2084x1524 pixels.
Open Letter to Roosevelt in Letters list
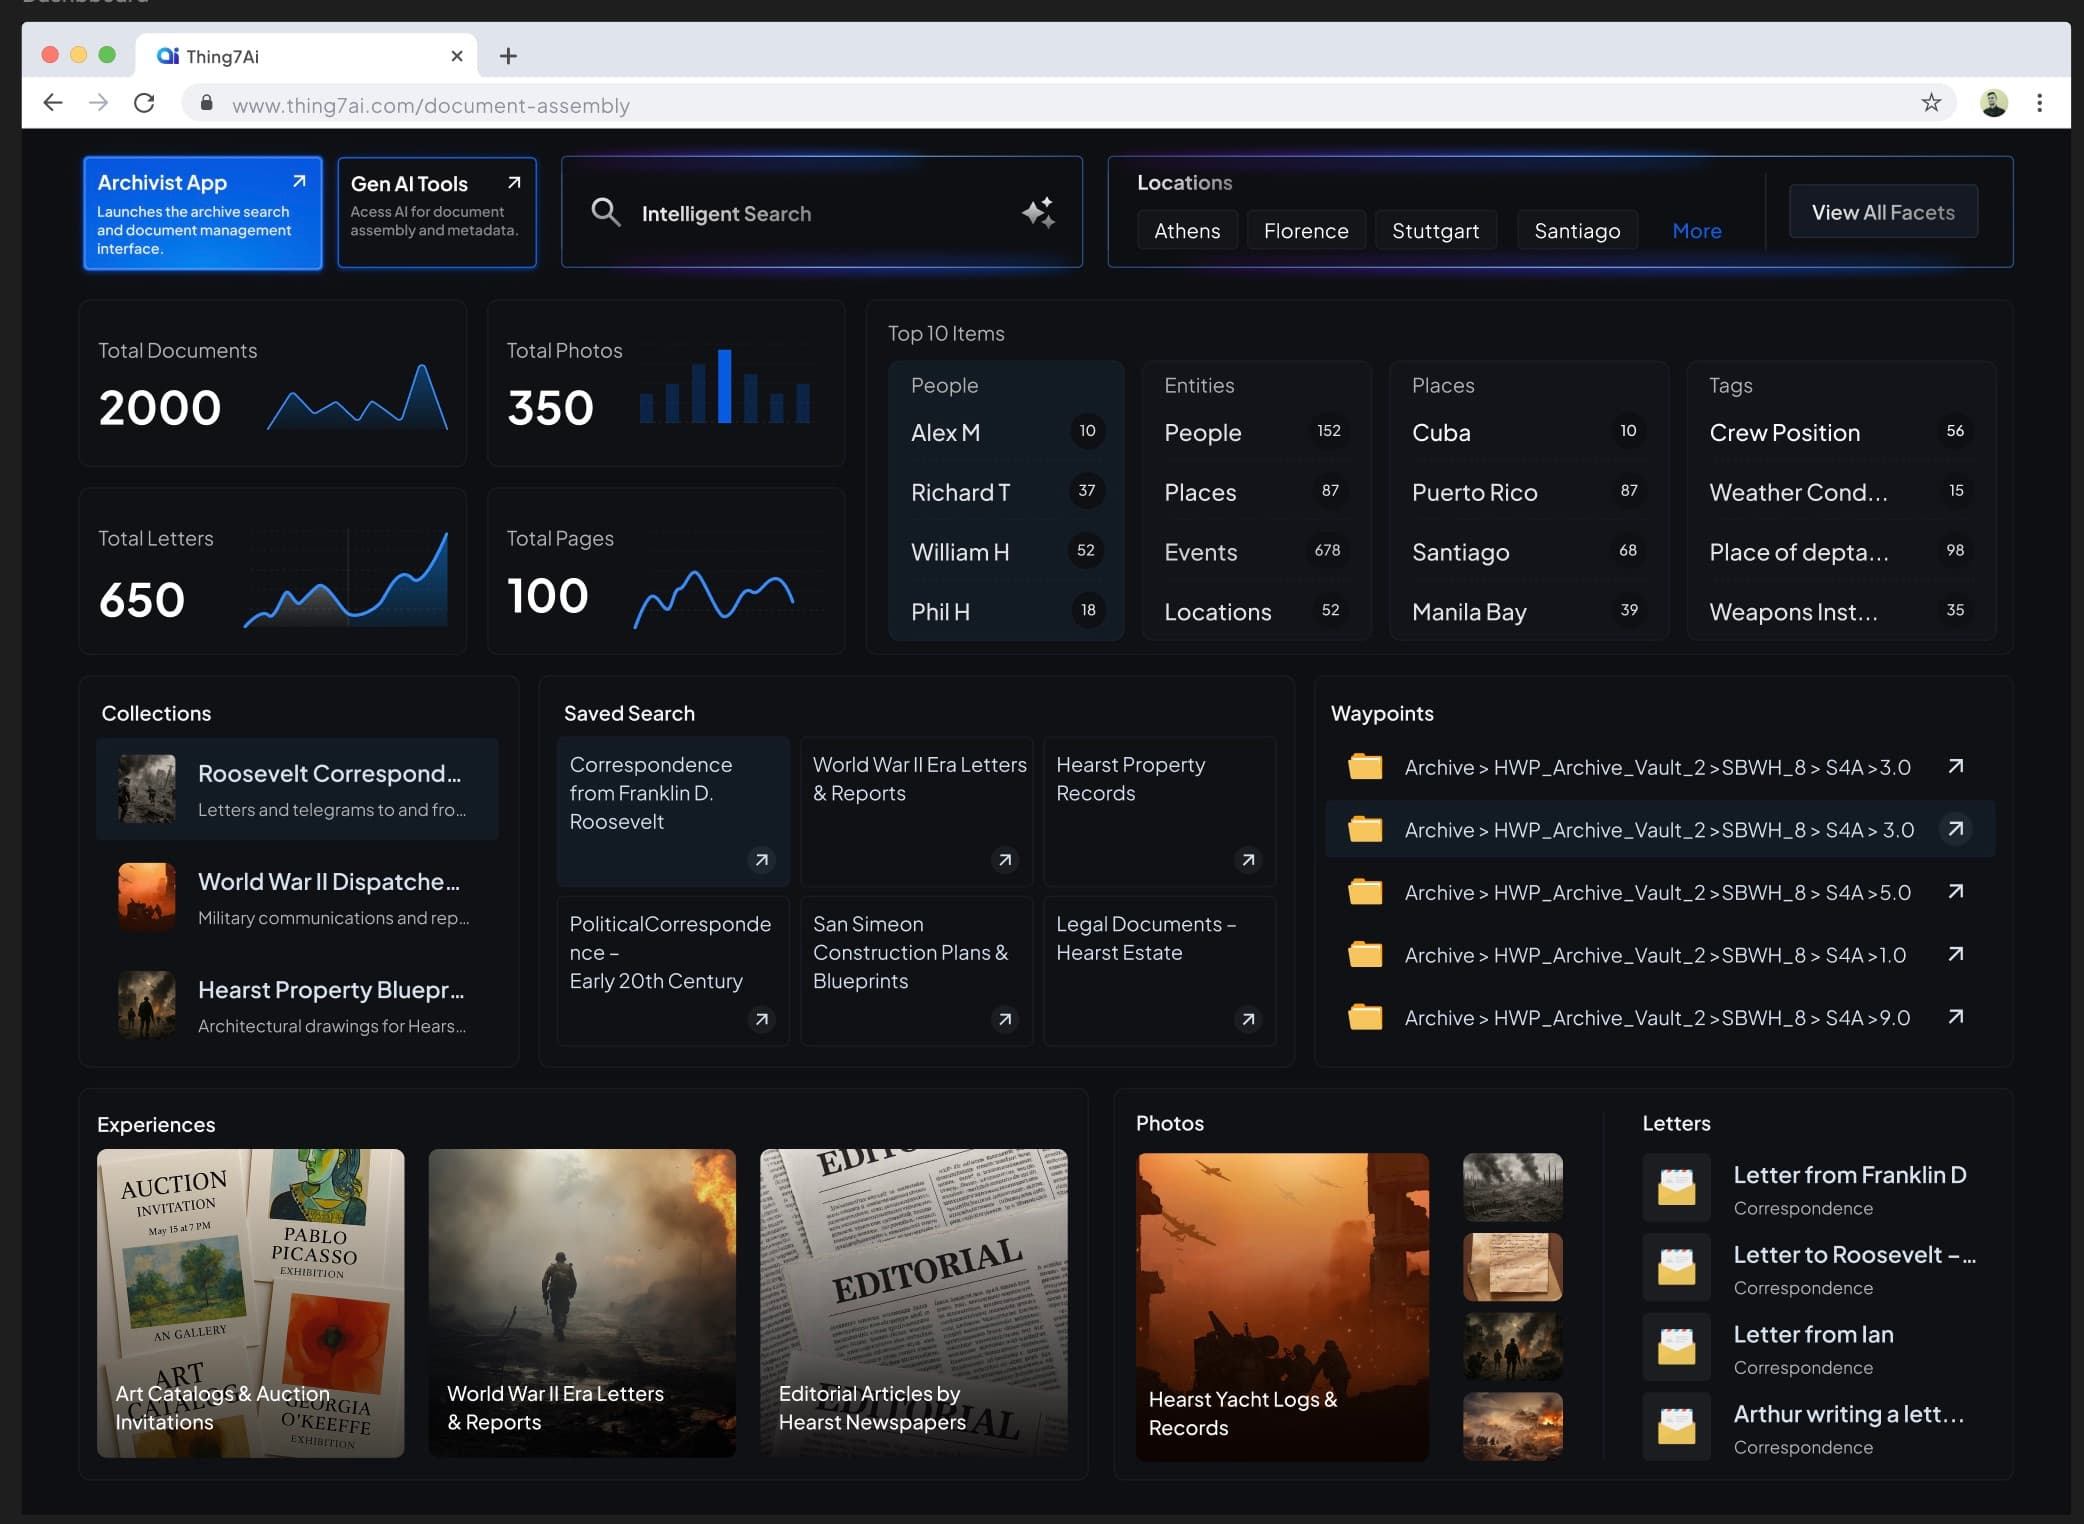pyautogui.click(x=1810, y=1267)
